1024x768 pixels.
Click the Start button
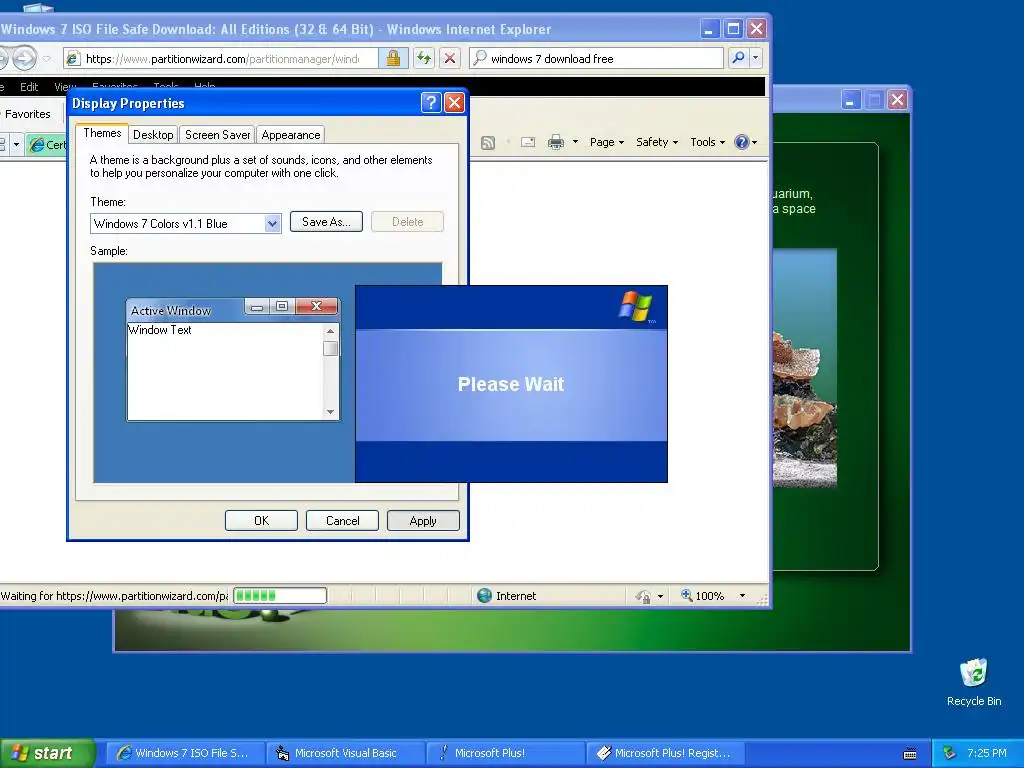pyautogui.click(x=47, y=753)
